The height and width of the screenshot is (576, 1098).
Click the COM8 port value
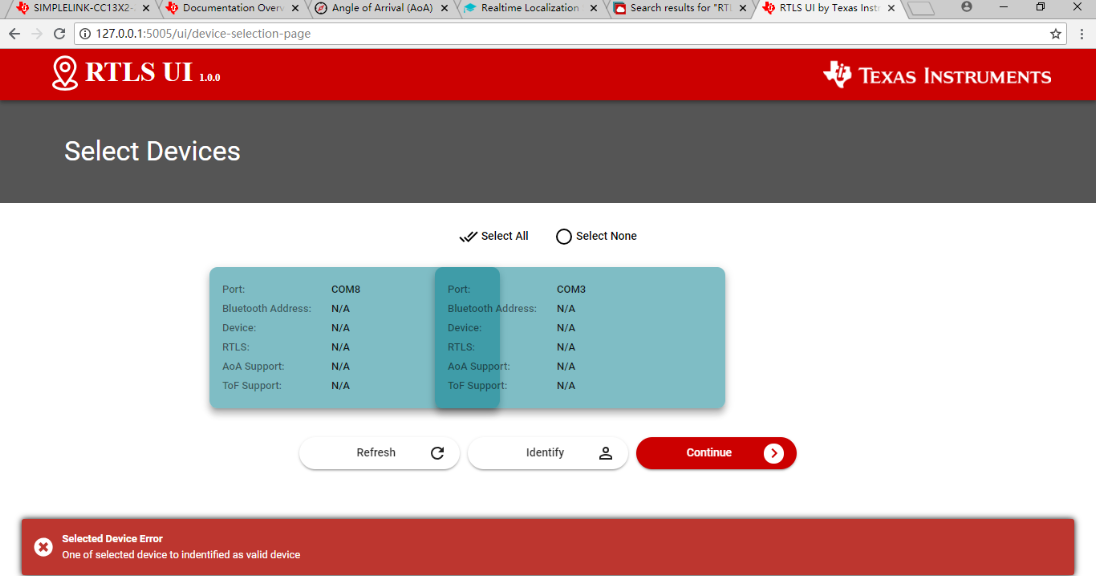coord(346,289)
